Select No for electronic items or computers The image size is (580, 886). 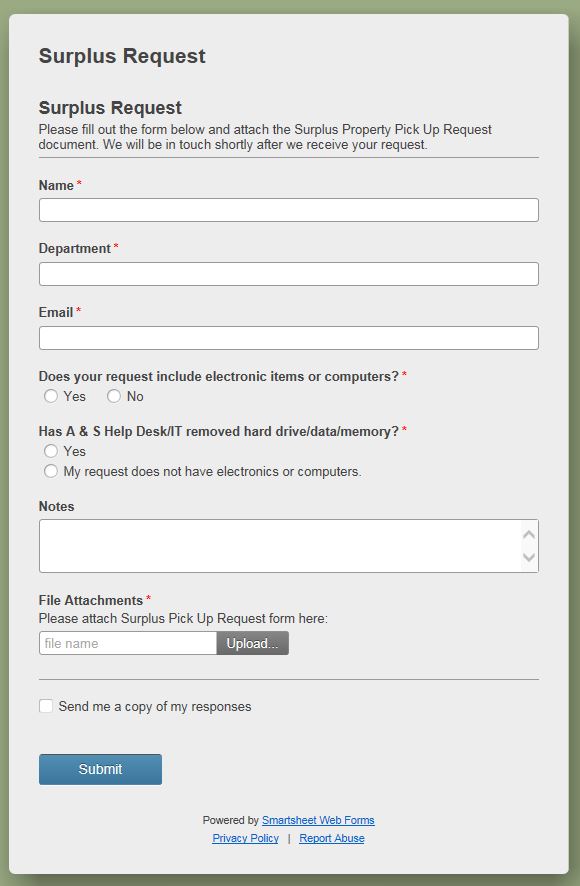(x=114, y=396)
